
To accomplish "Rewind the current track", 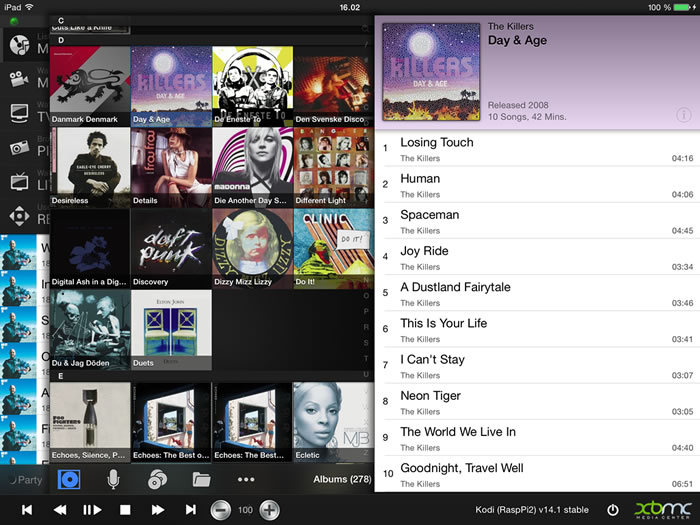I will pos(60,510).
